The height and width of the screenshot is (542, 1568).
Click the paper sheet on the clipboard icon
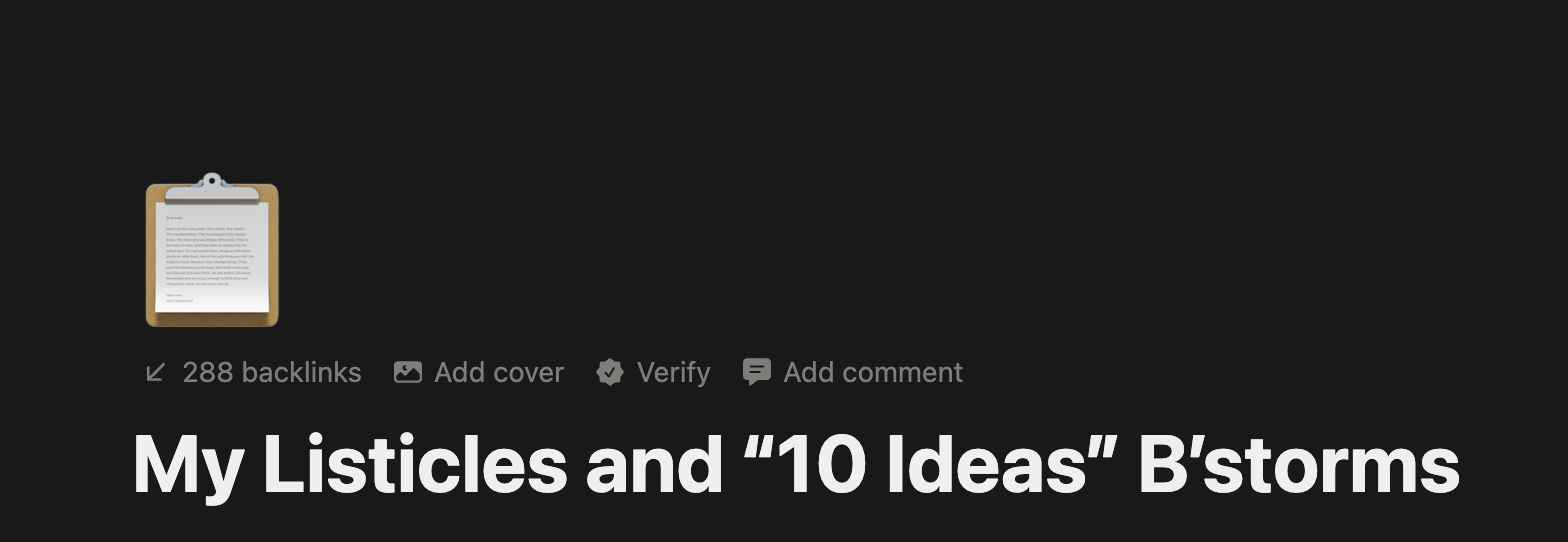[x=212, y=258]
